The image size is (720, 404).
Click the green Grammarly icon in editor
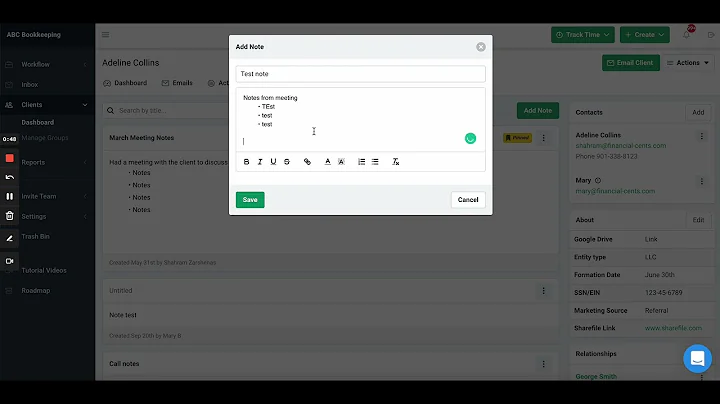[470, 138]
